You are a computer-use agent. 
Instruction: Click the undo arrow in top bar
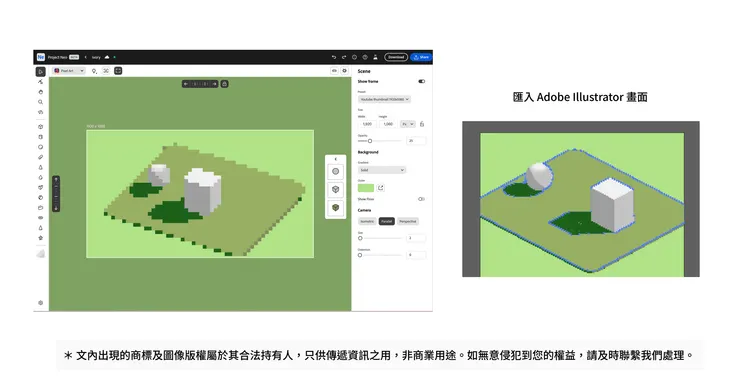coord(334,57)
